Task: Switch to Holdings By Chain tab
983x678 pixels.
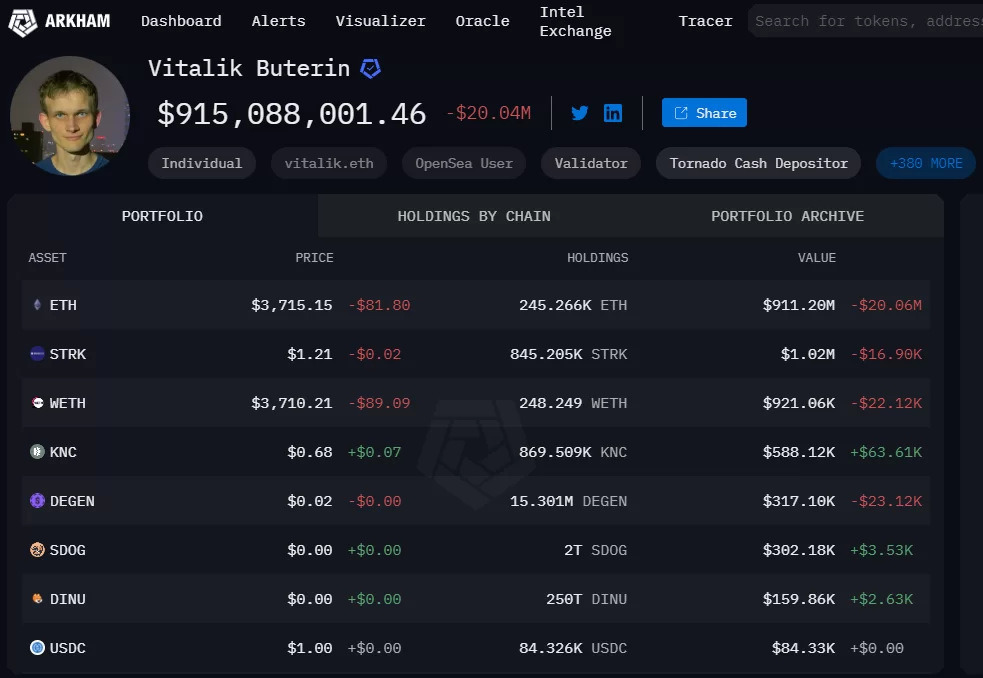Action: (473, 216)
